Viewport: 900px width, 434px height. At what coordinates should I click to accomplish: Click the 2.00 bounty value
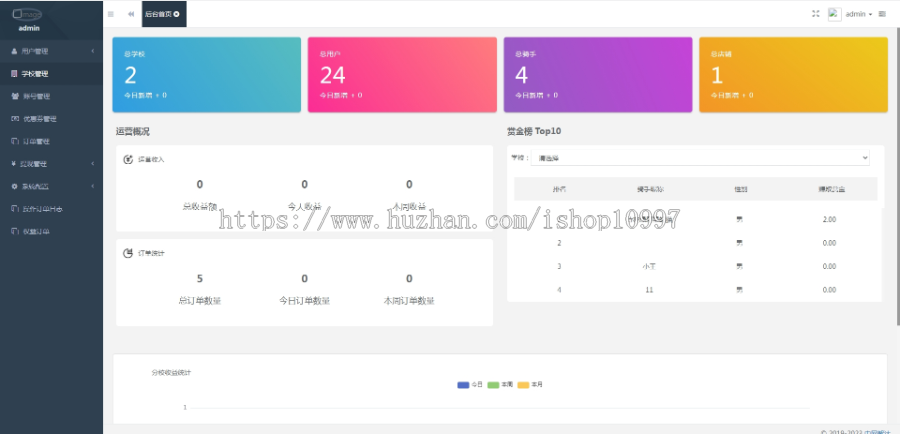[829, 219]
